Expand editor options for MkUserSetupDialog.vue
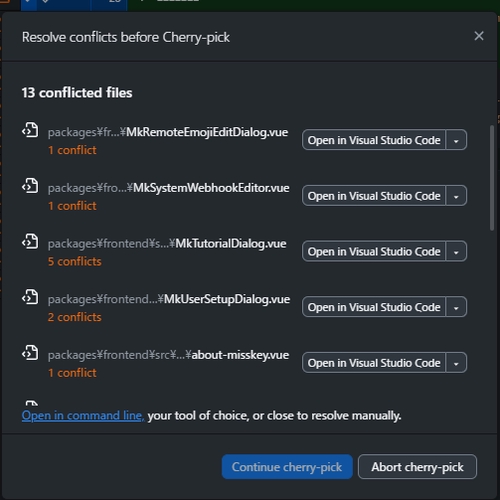The width and height of the screenshot is (500, 500). click(456, 307)
